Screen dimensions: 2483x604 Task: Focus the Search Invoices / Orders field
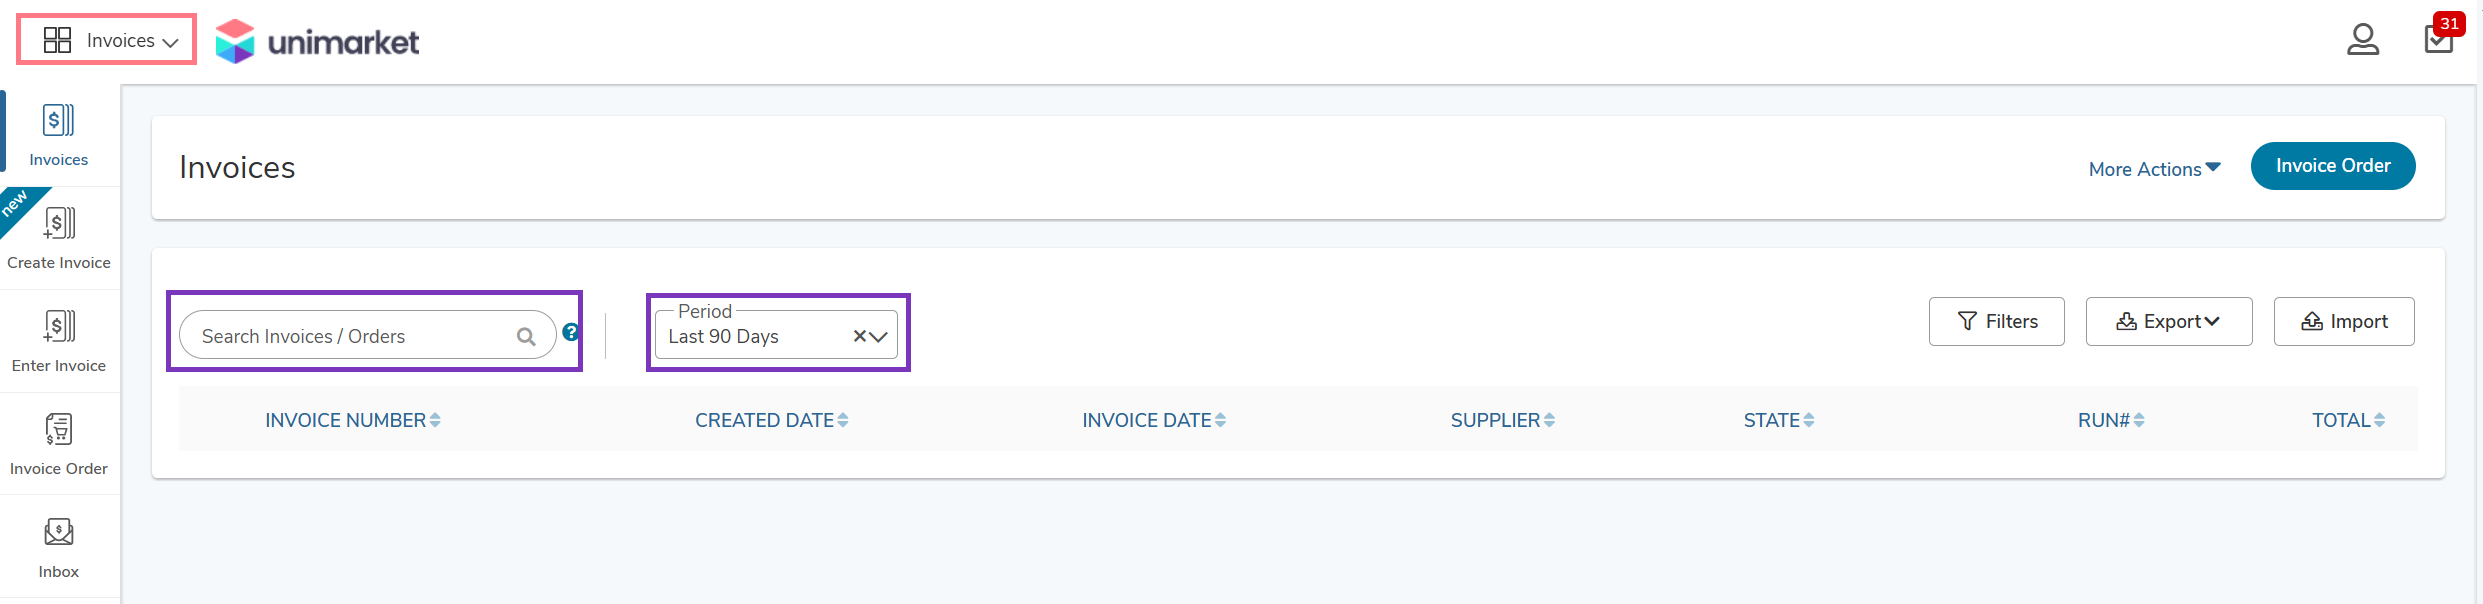[367, 336]
